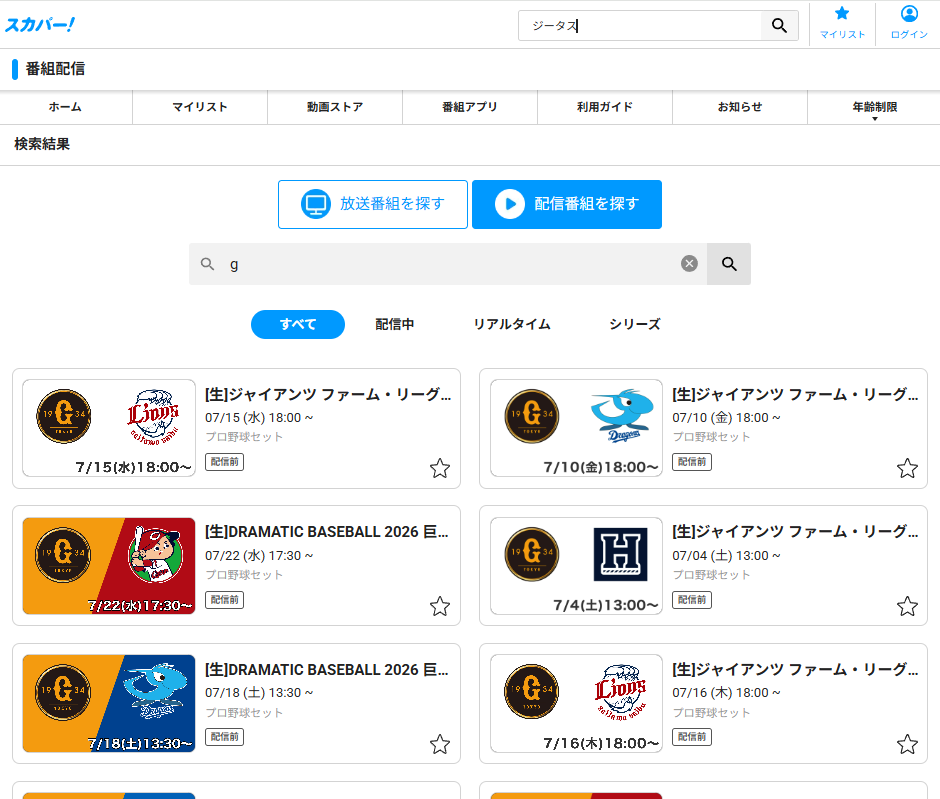Screen dimensions: 940x799
Task: Go to the ホーム menu item
Action: [65, 107]
